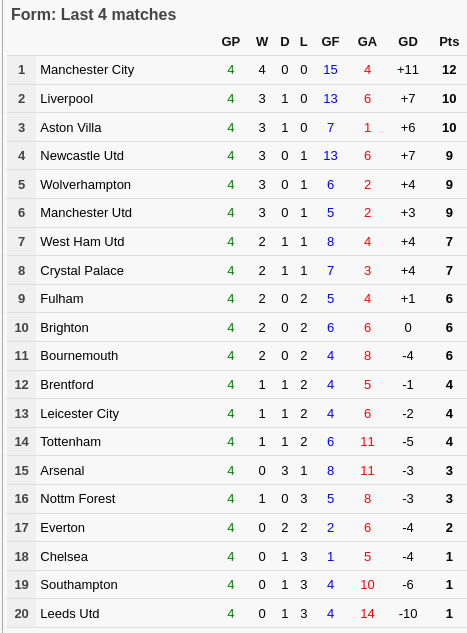This screenshot has height=633, width=467.
Task: Click the Manchester Utd row name
Action: [86, 213]
